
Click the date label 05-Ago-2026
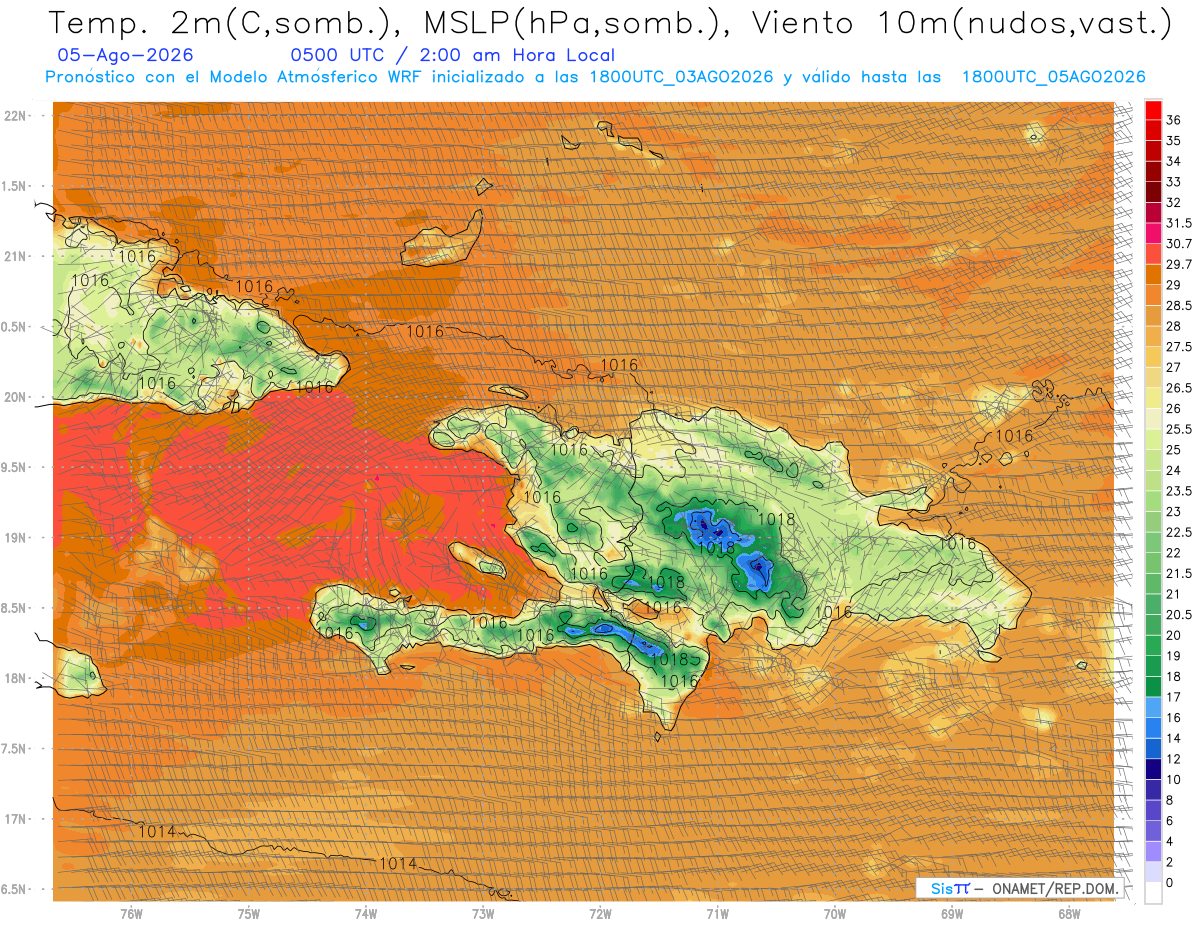(x=126, y=55)
